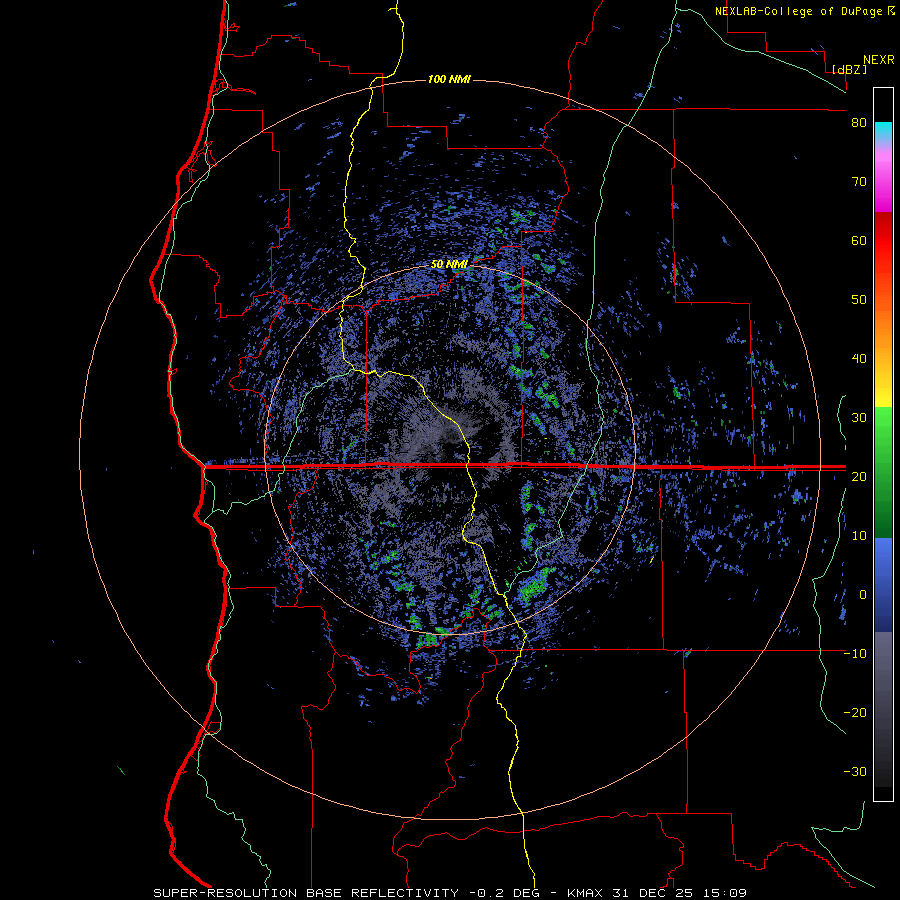The image size is (900, 900).
Task: Click the 30 dBZ value on the legend
Action: [859, 418]
